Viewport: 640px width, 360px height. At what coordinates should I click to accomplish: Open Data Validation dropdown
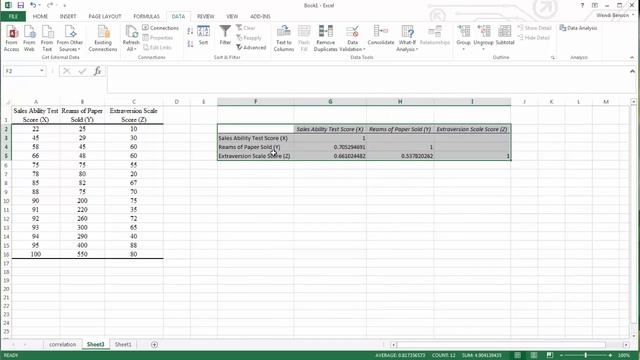point(352,38)
